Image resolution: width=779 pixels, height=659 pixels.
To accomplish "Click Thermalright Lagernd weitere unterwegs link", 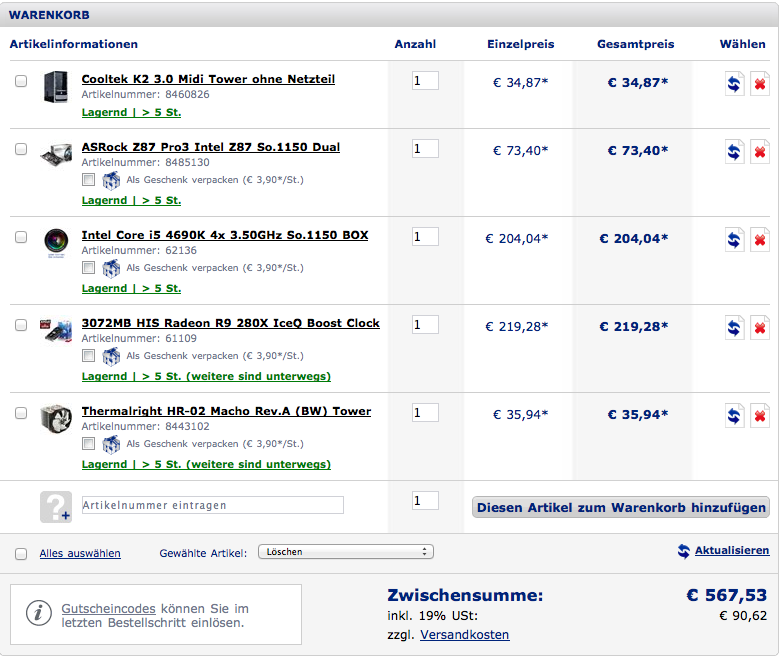I will 206,464.
